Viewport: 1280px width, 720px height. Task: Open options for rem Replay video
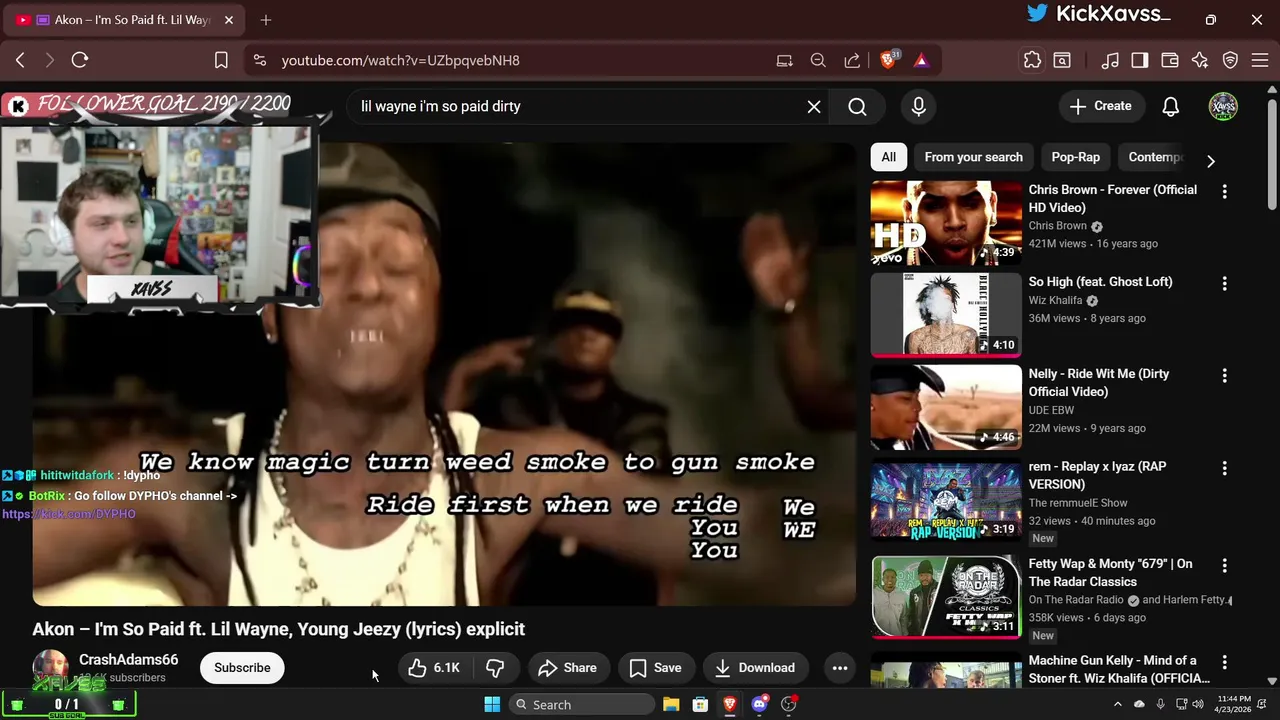tap(1224, 468)
